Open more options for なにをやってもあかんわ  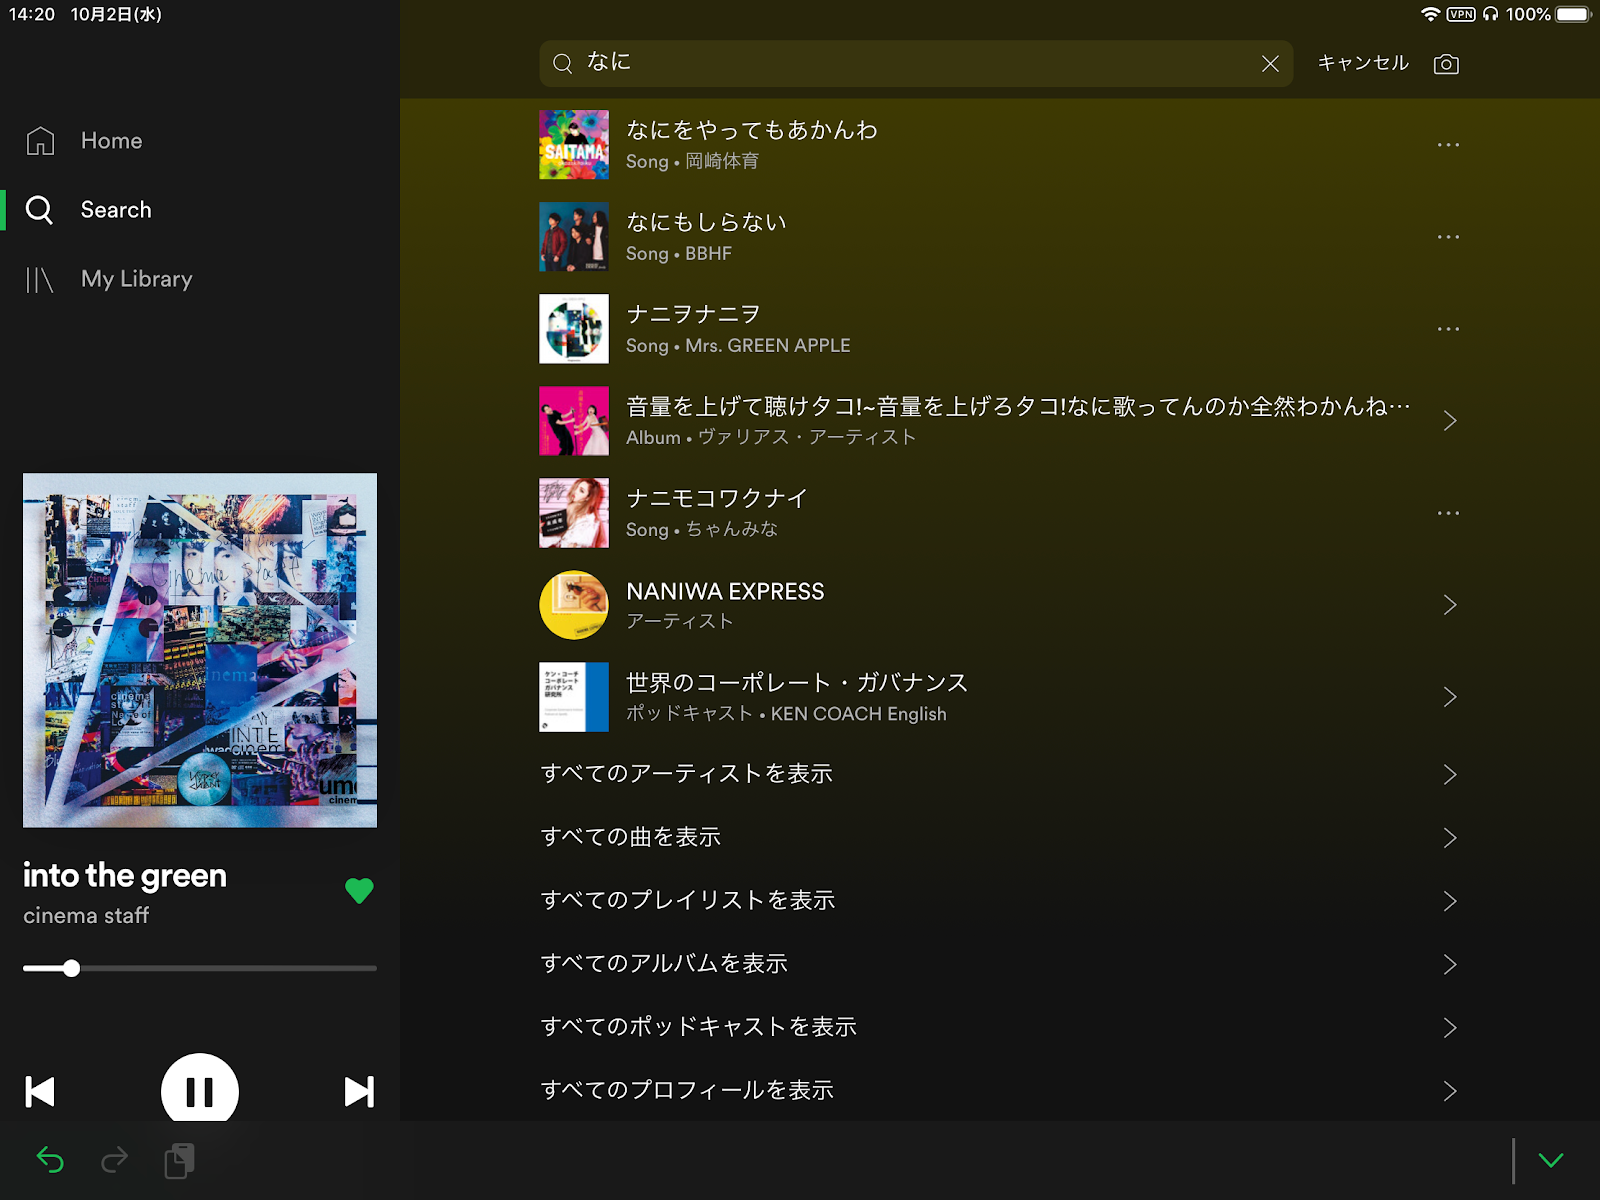pyautogui.click(x=1448, y=145)
